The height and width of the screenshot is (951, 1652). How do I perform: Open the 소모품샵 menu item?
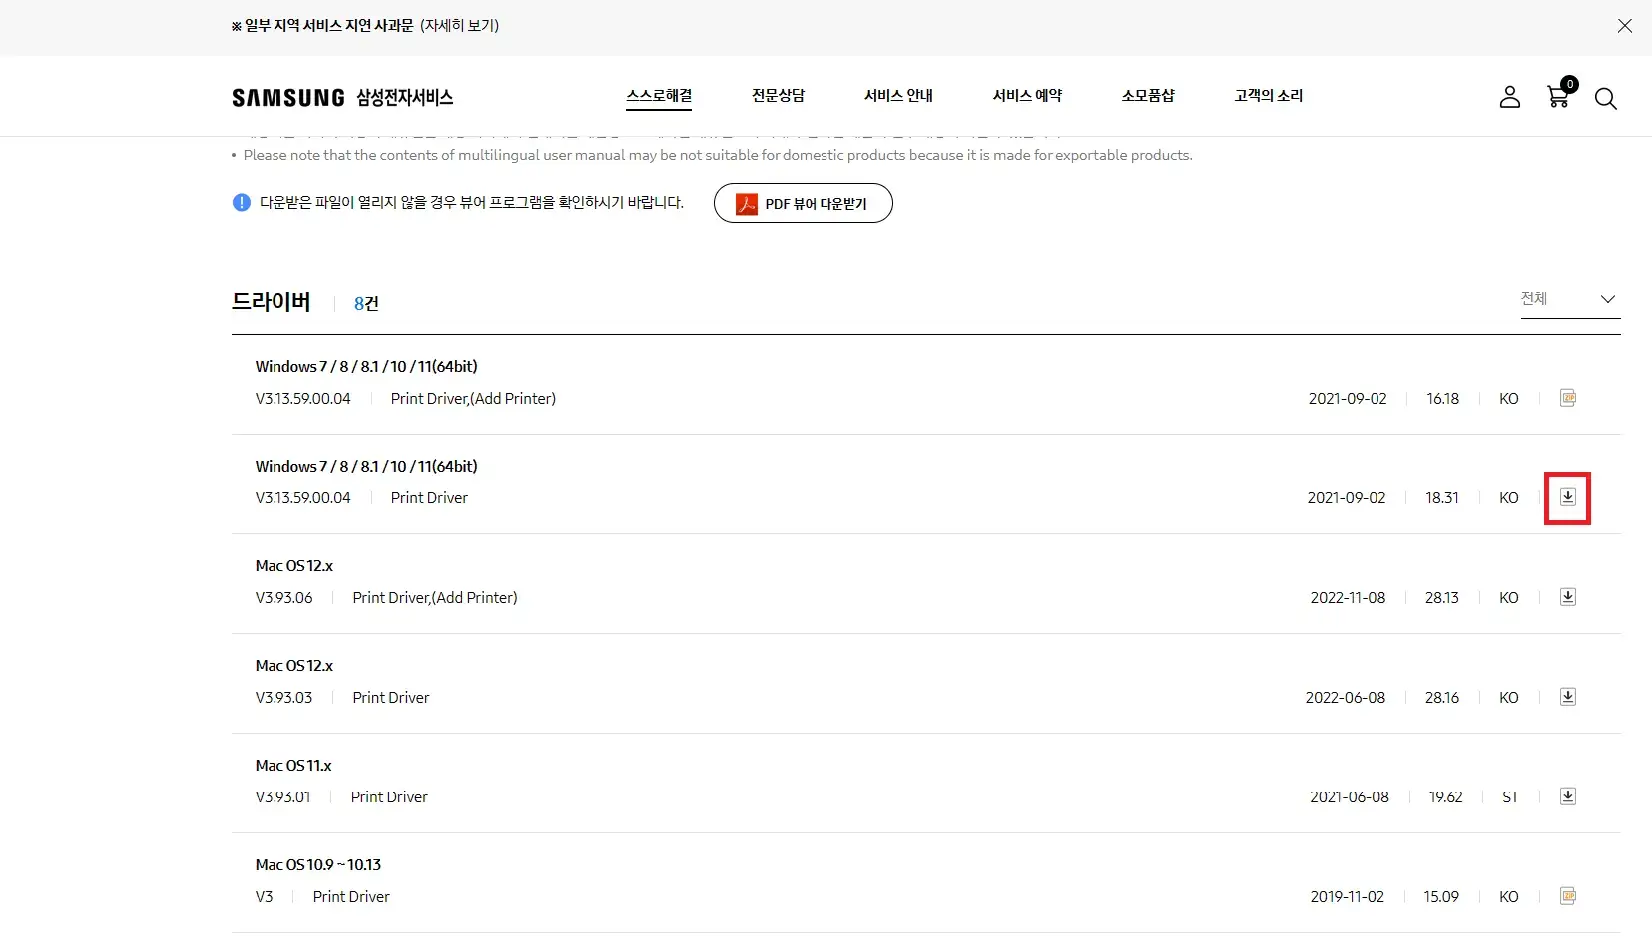click(x=1148, y=95)
